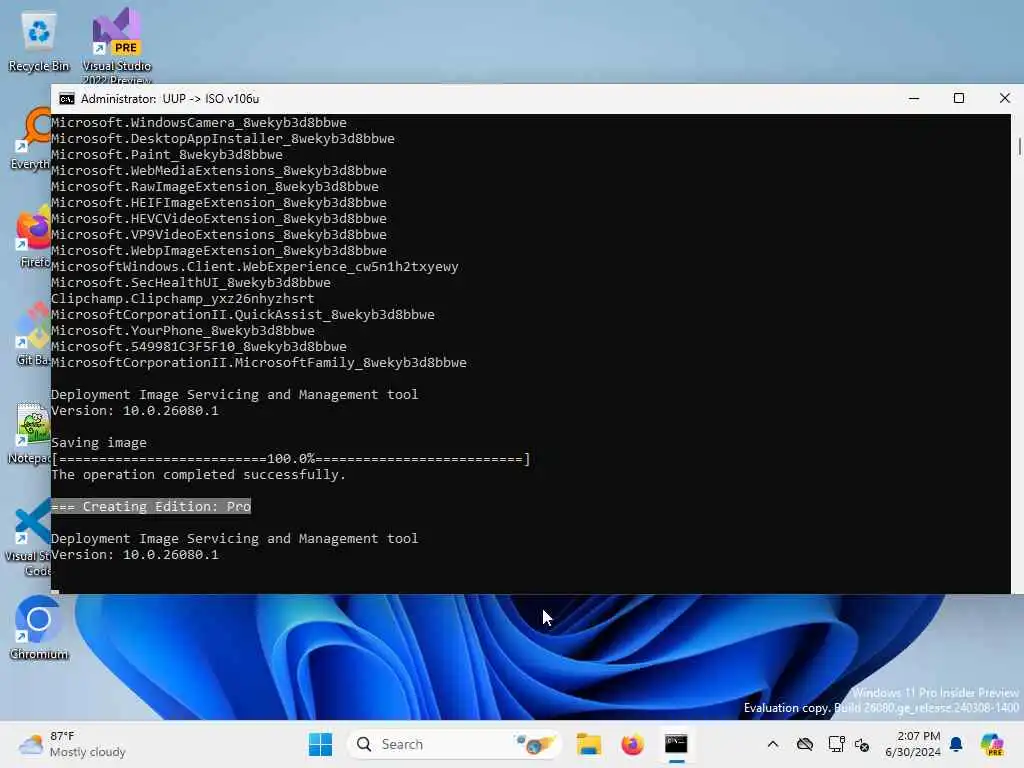Click 'Microsoft.HEVCVideoExtension_8wekyb3d8bbwe' line
Image resolution: width=1024 pixels, height=768 pixels.
219,218
